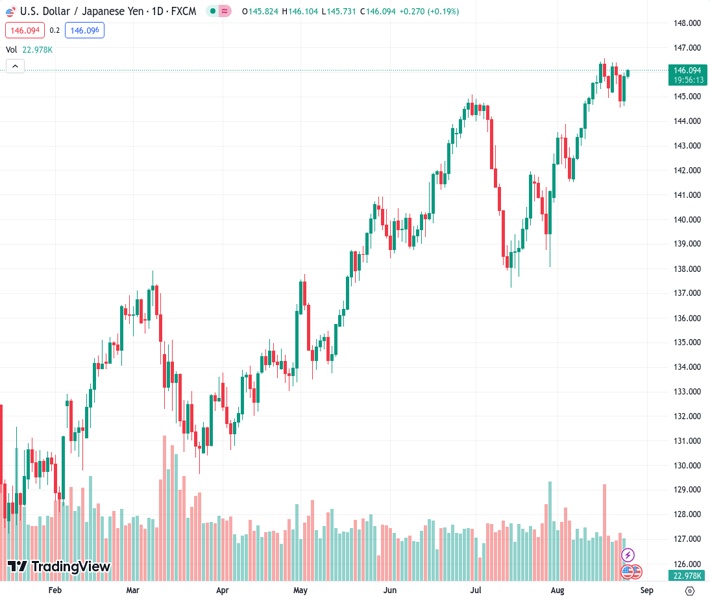Click the purple lightning event marker
This screenshot has width=710, height=600.
pos(628,554)
